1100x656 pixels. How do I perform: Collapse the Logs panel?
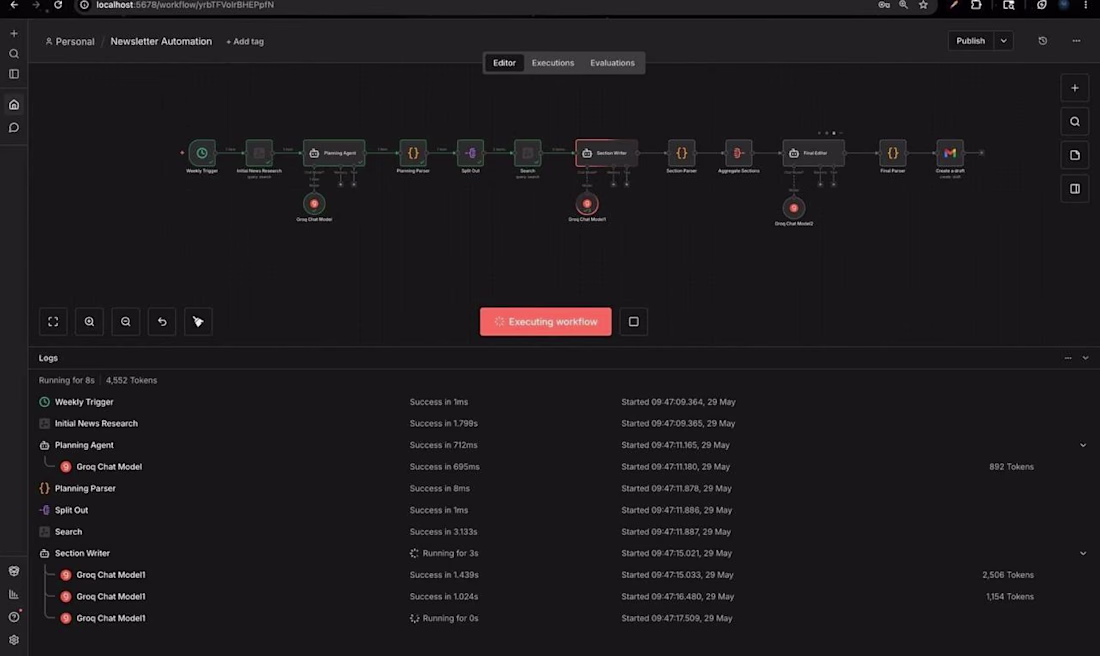tap(1085, 358)
